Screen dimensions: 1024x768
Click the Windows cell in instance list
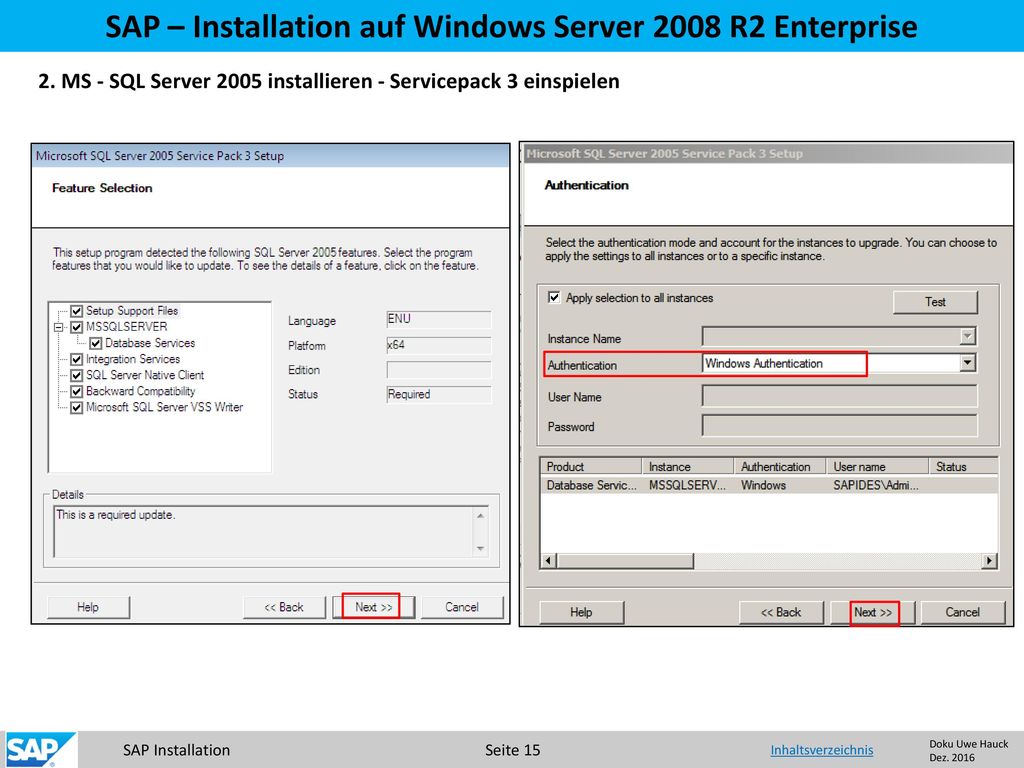pos(763,485)
